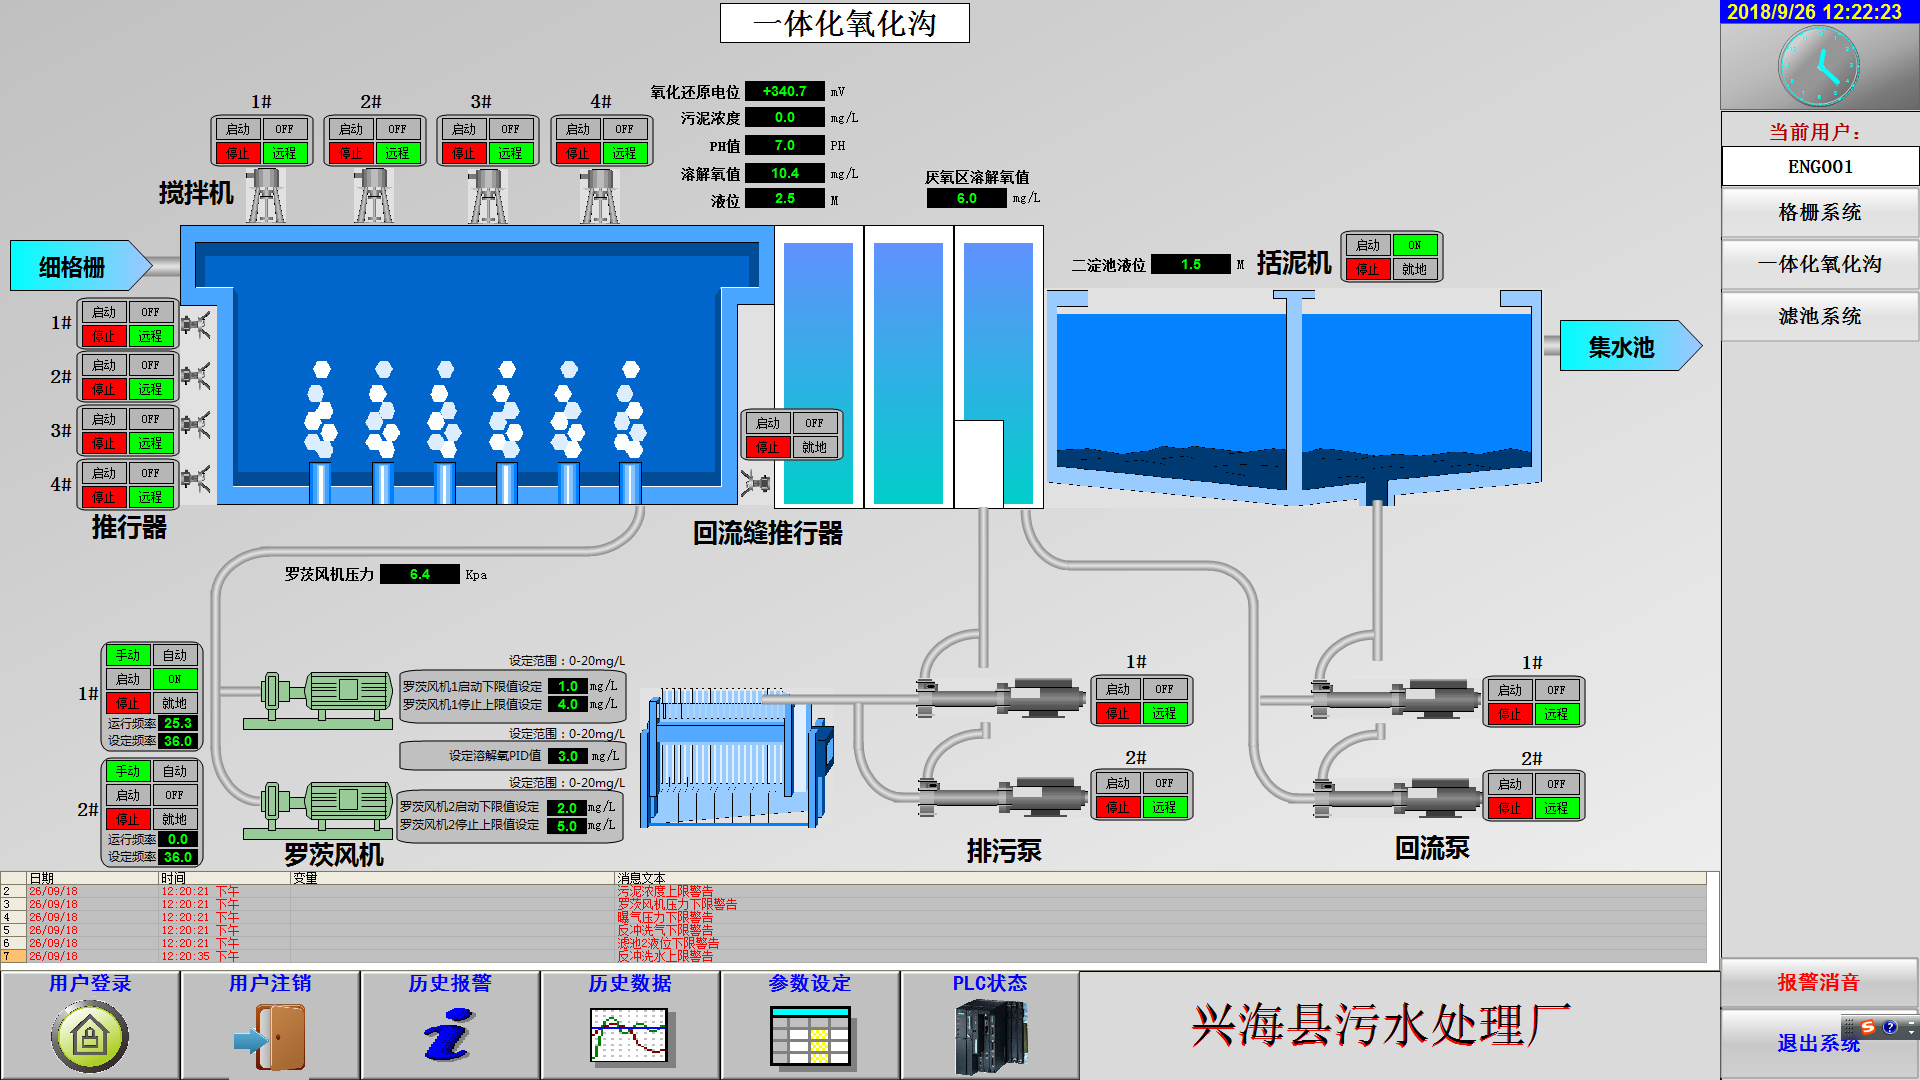Click the analog clock icon
This screenshot has width=1920, height=1080.
(x=1818, y=66)
